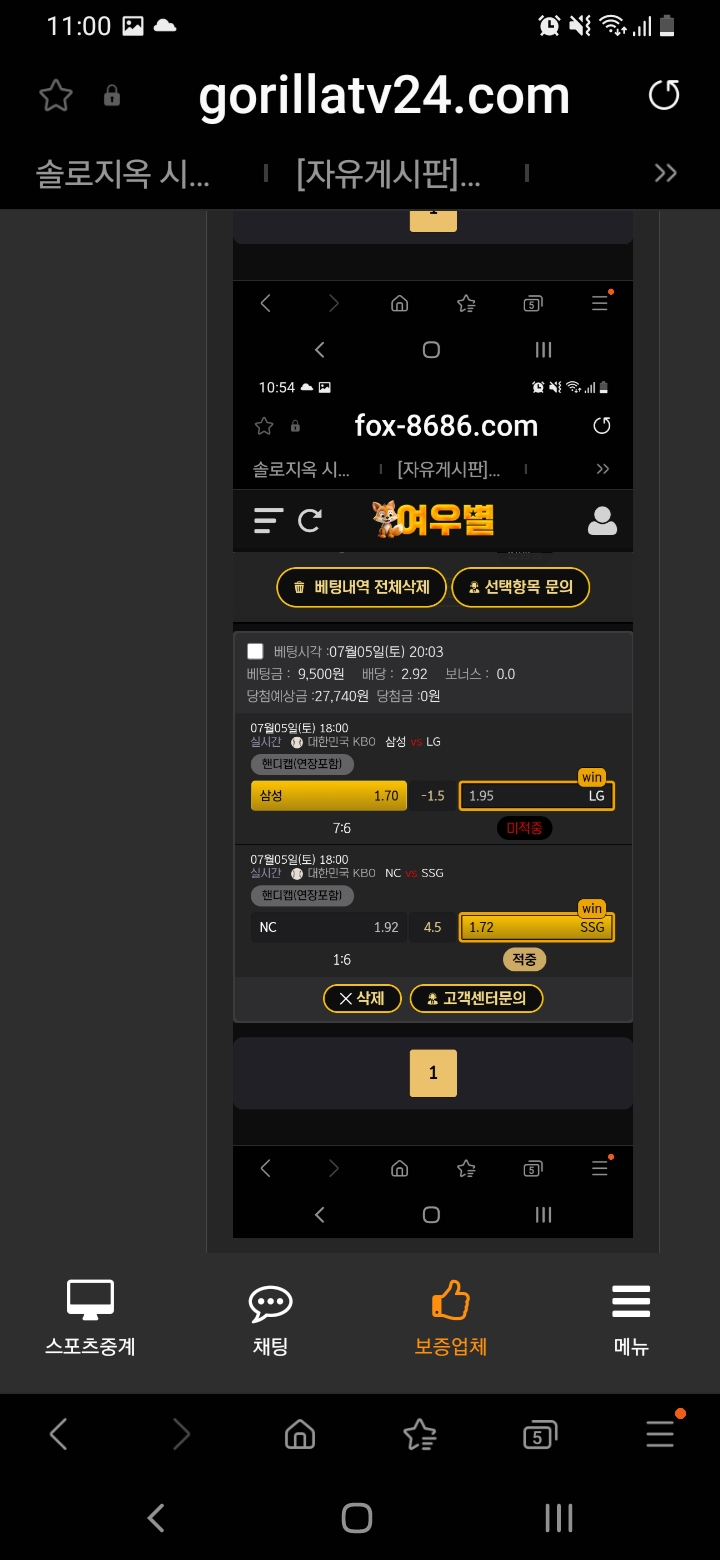This screenshot has height=1560, width=720.
Task: Go back with the browser back arrow
Action: [58, 1436]
